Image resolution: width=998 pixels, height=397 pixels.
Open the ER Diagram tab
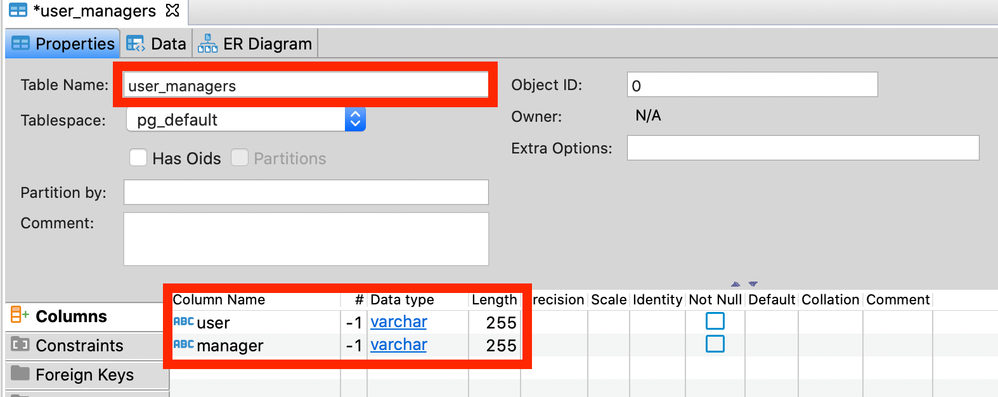[255, 44]
